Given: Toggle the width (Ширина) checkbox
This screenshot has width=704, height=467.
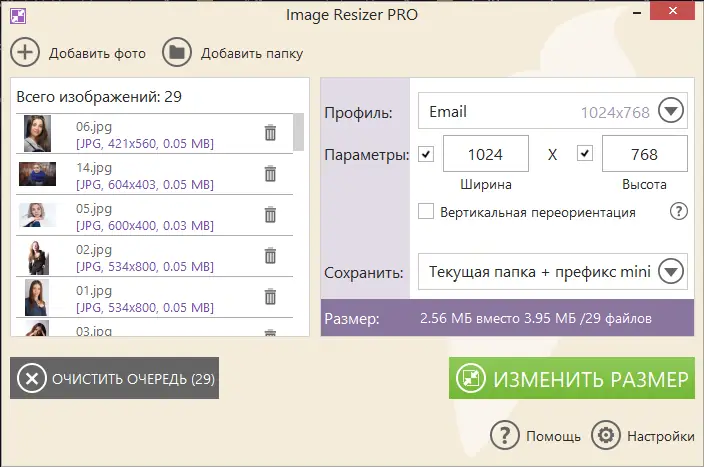Looking at the screenshot, I should tap(427, 154).
